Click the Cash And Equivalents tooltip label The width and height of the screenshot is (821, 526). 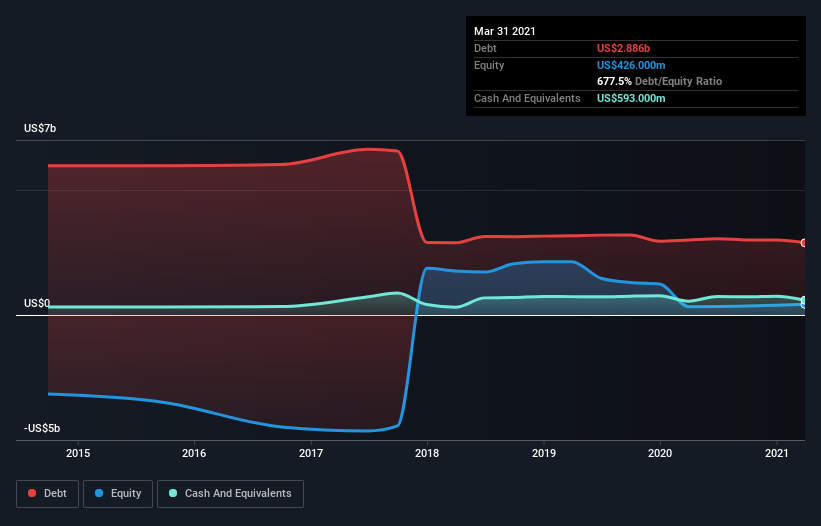click(x=527, y=98)
